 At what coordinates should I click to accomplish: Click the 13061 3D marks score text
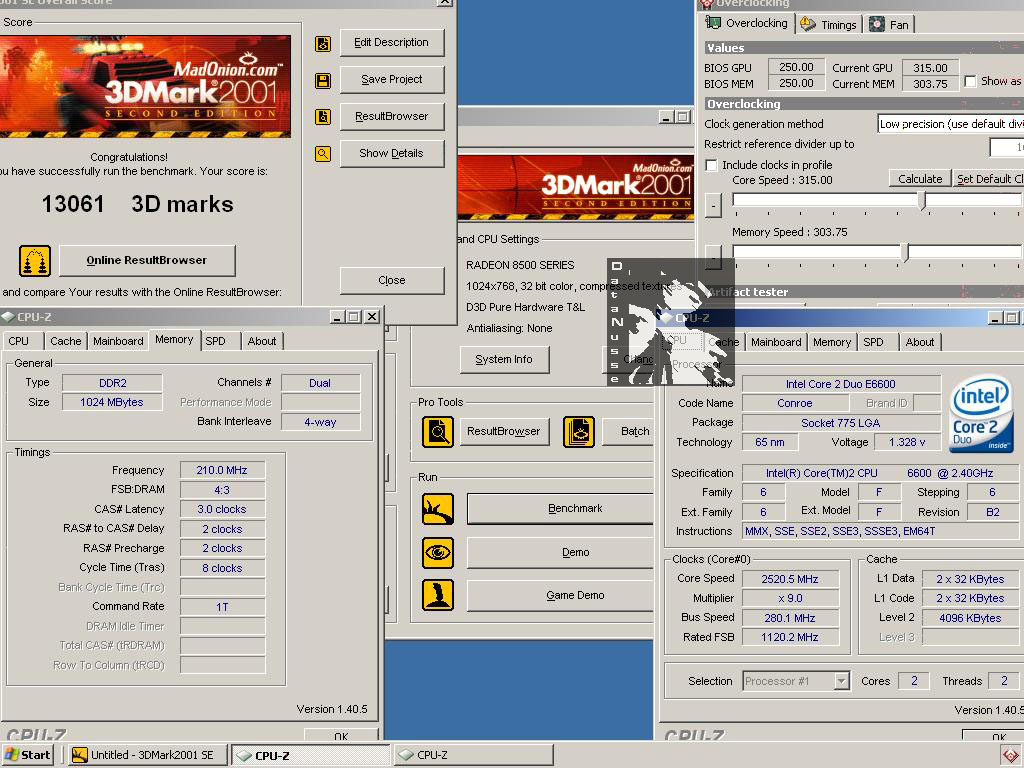pyautogui.click(x=137, y=204)
